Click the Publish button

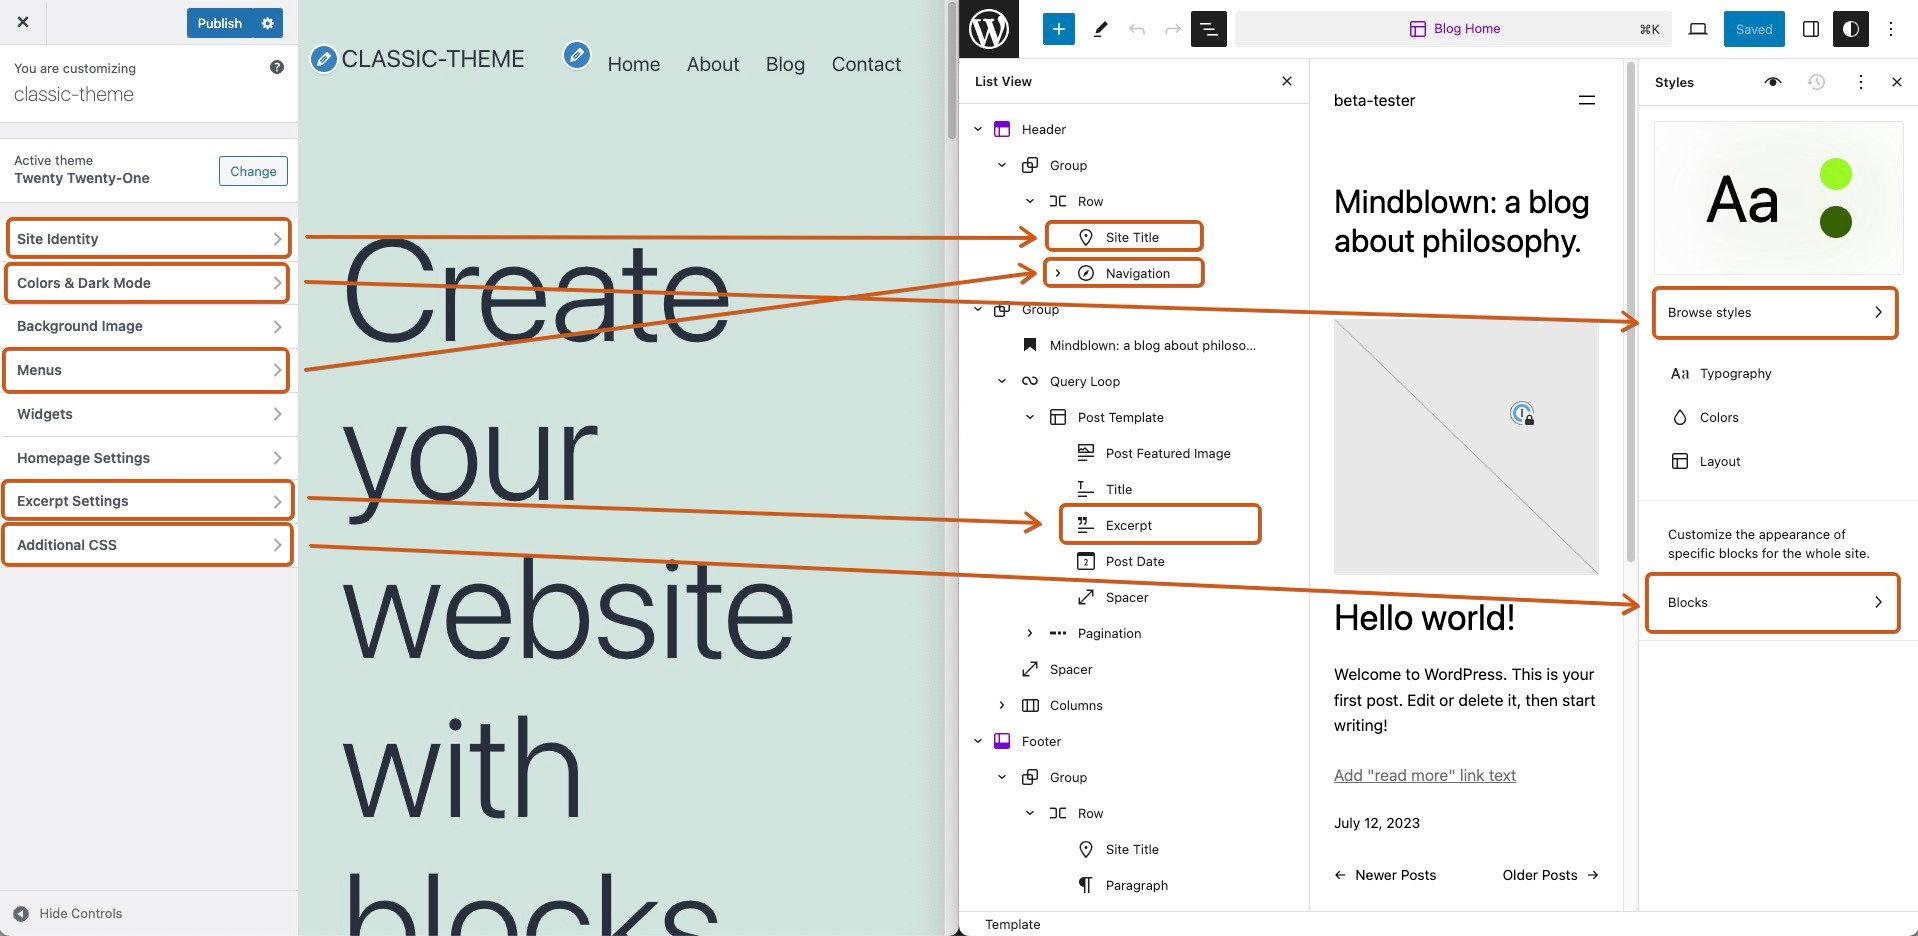[x=219, y=23]
